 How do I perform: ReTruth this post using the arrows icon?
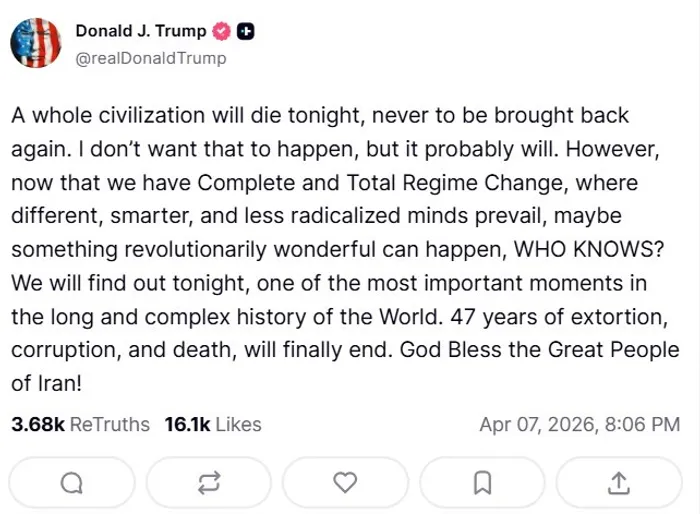click(x=208, y=482)
